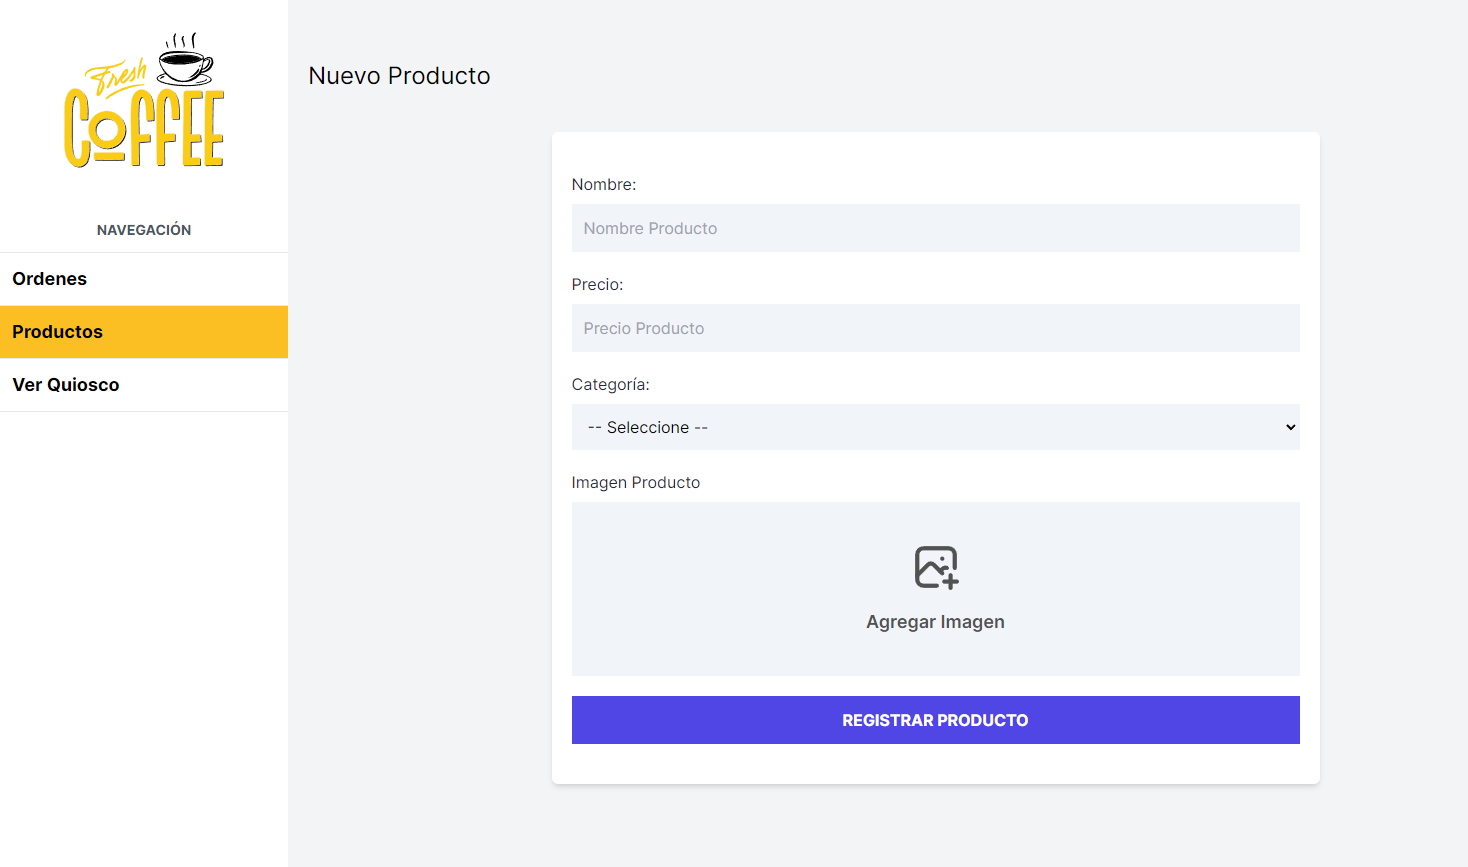Submit with Registrar Producto button
The image size is (1468, 867).
pyautogui.click(x=935, y=720)
